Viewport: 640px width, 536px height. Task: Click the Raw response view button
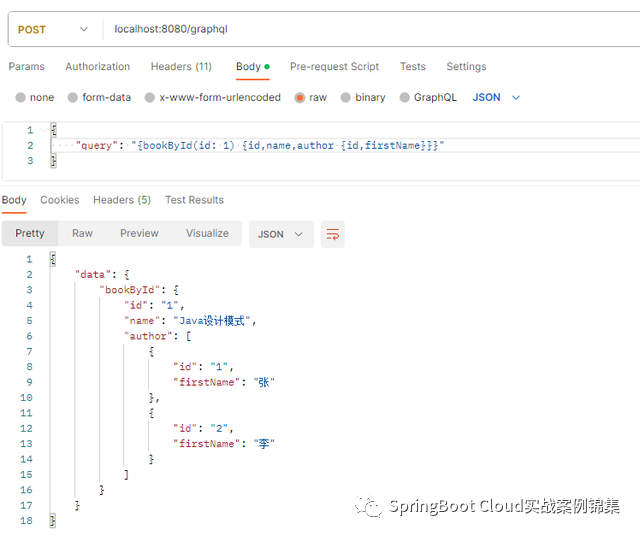pyautogui.click(x=82, y=233)
